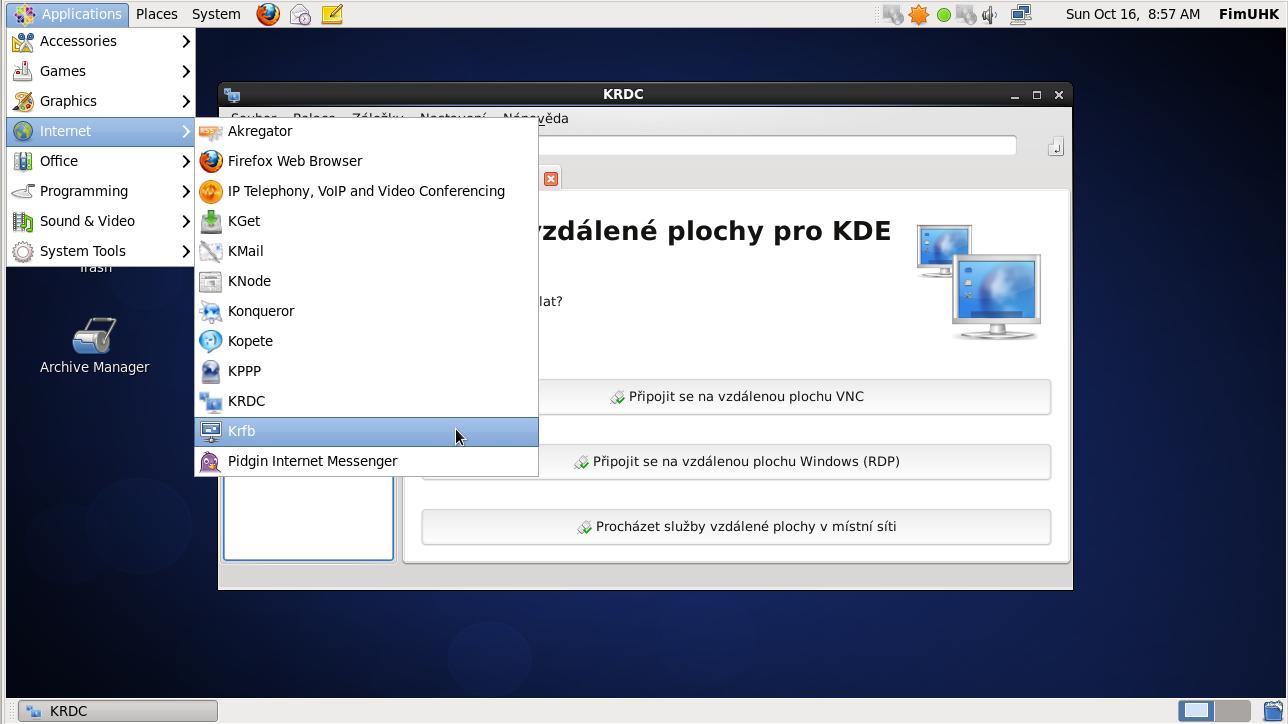1288x724 pixels.
Task: Expand the Games category
Action: coord(101,71)
